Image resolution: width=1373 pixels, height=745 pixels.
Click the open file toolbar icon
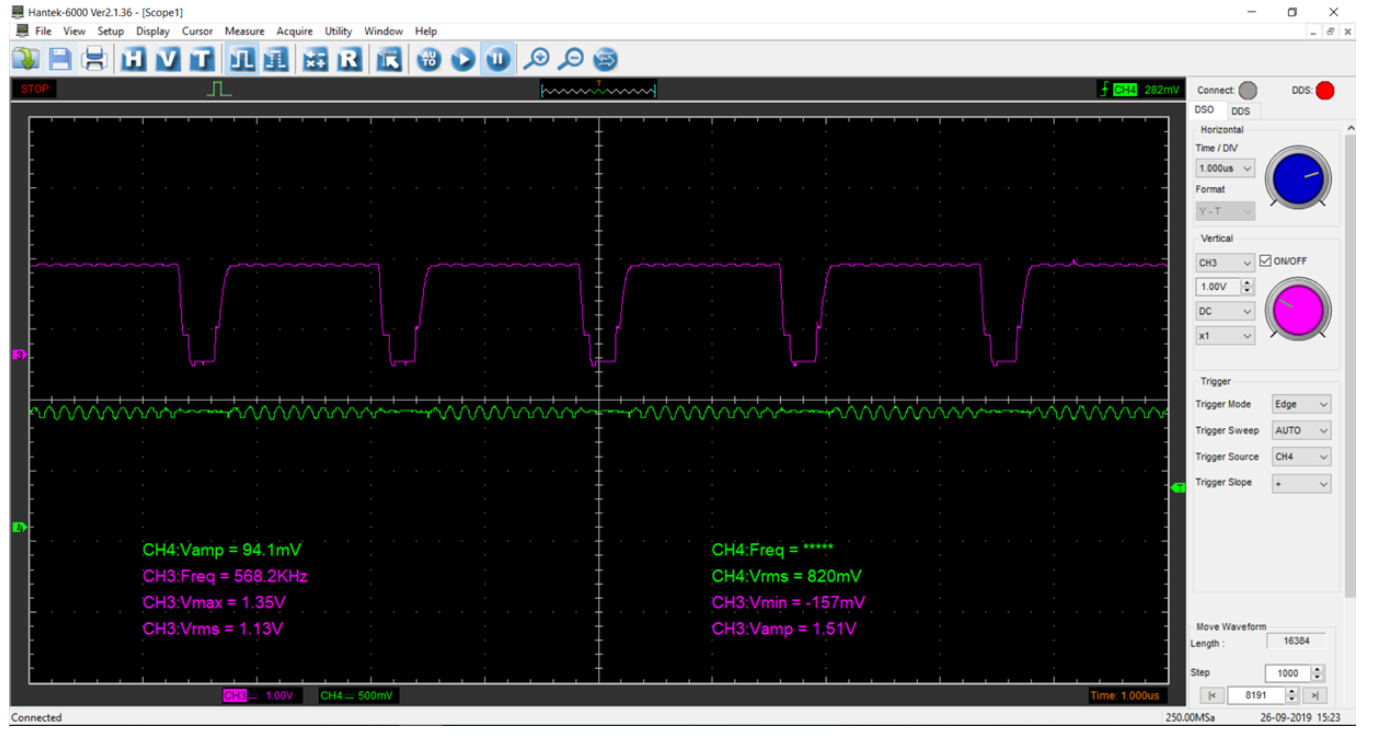click(x=25, y=59)
